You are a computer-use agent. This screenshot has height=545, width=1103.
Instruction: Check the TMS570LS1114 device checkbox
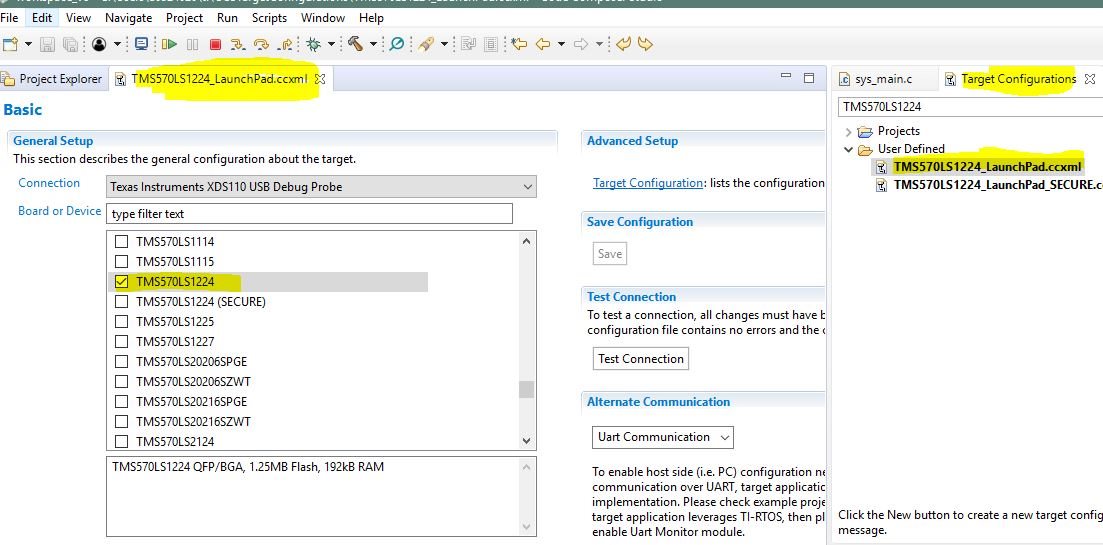[x=122, y=241]
